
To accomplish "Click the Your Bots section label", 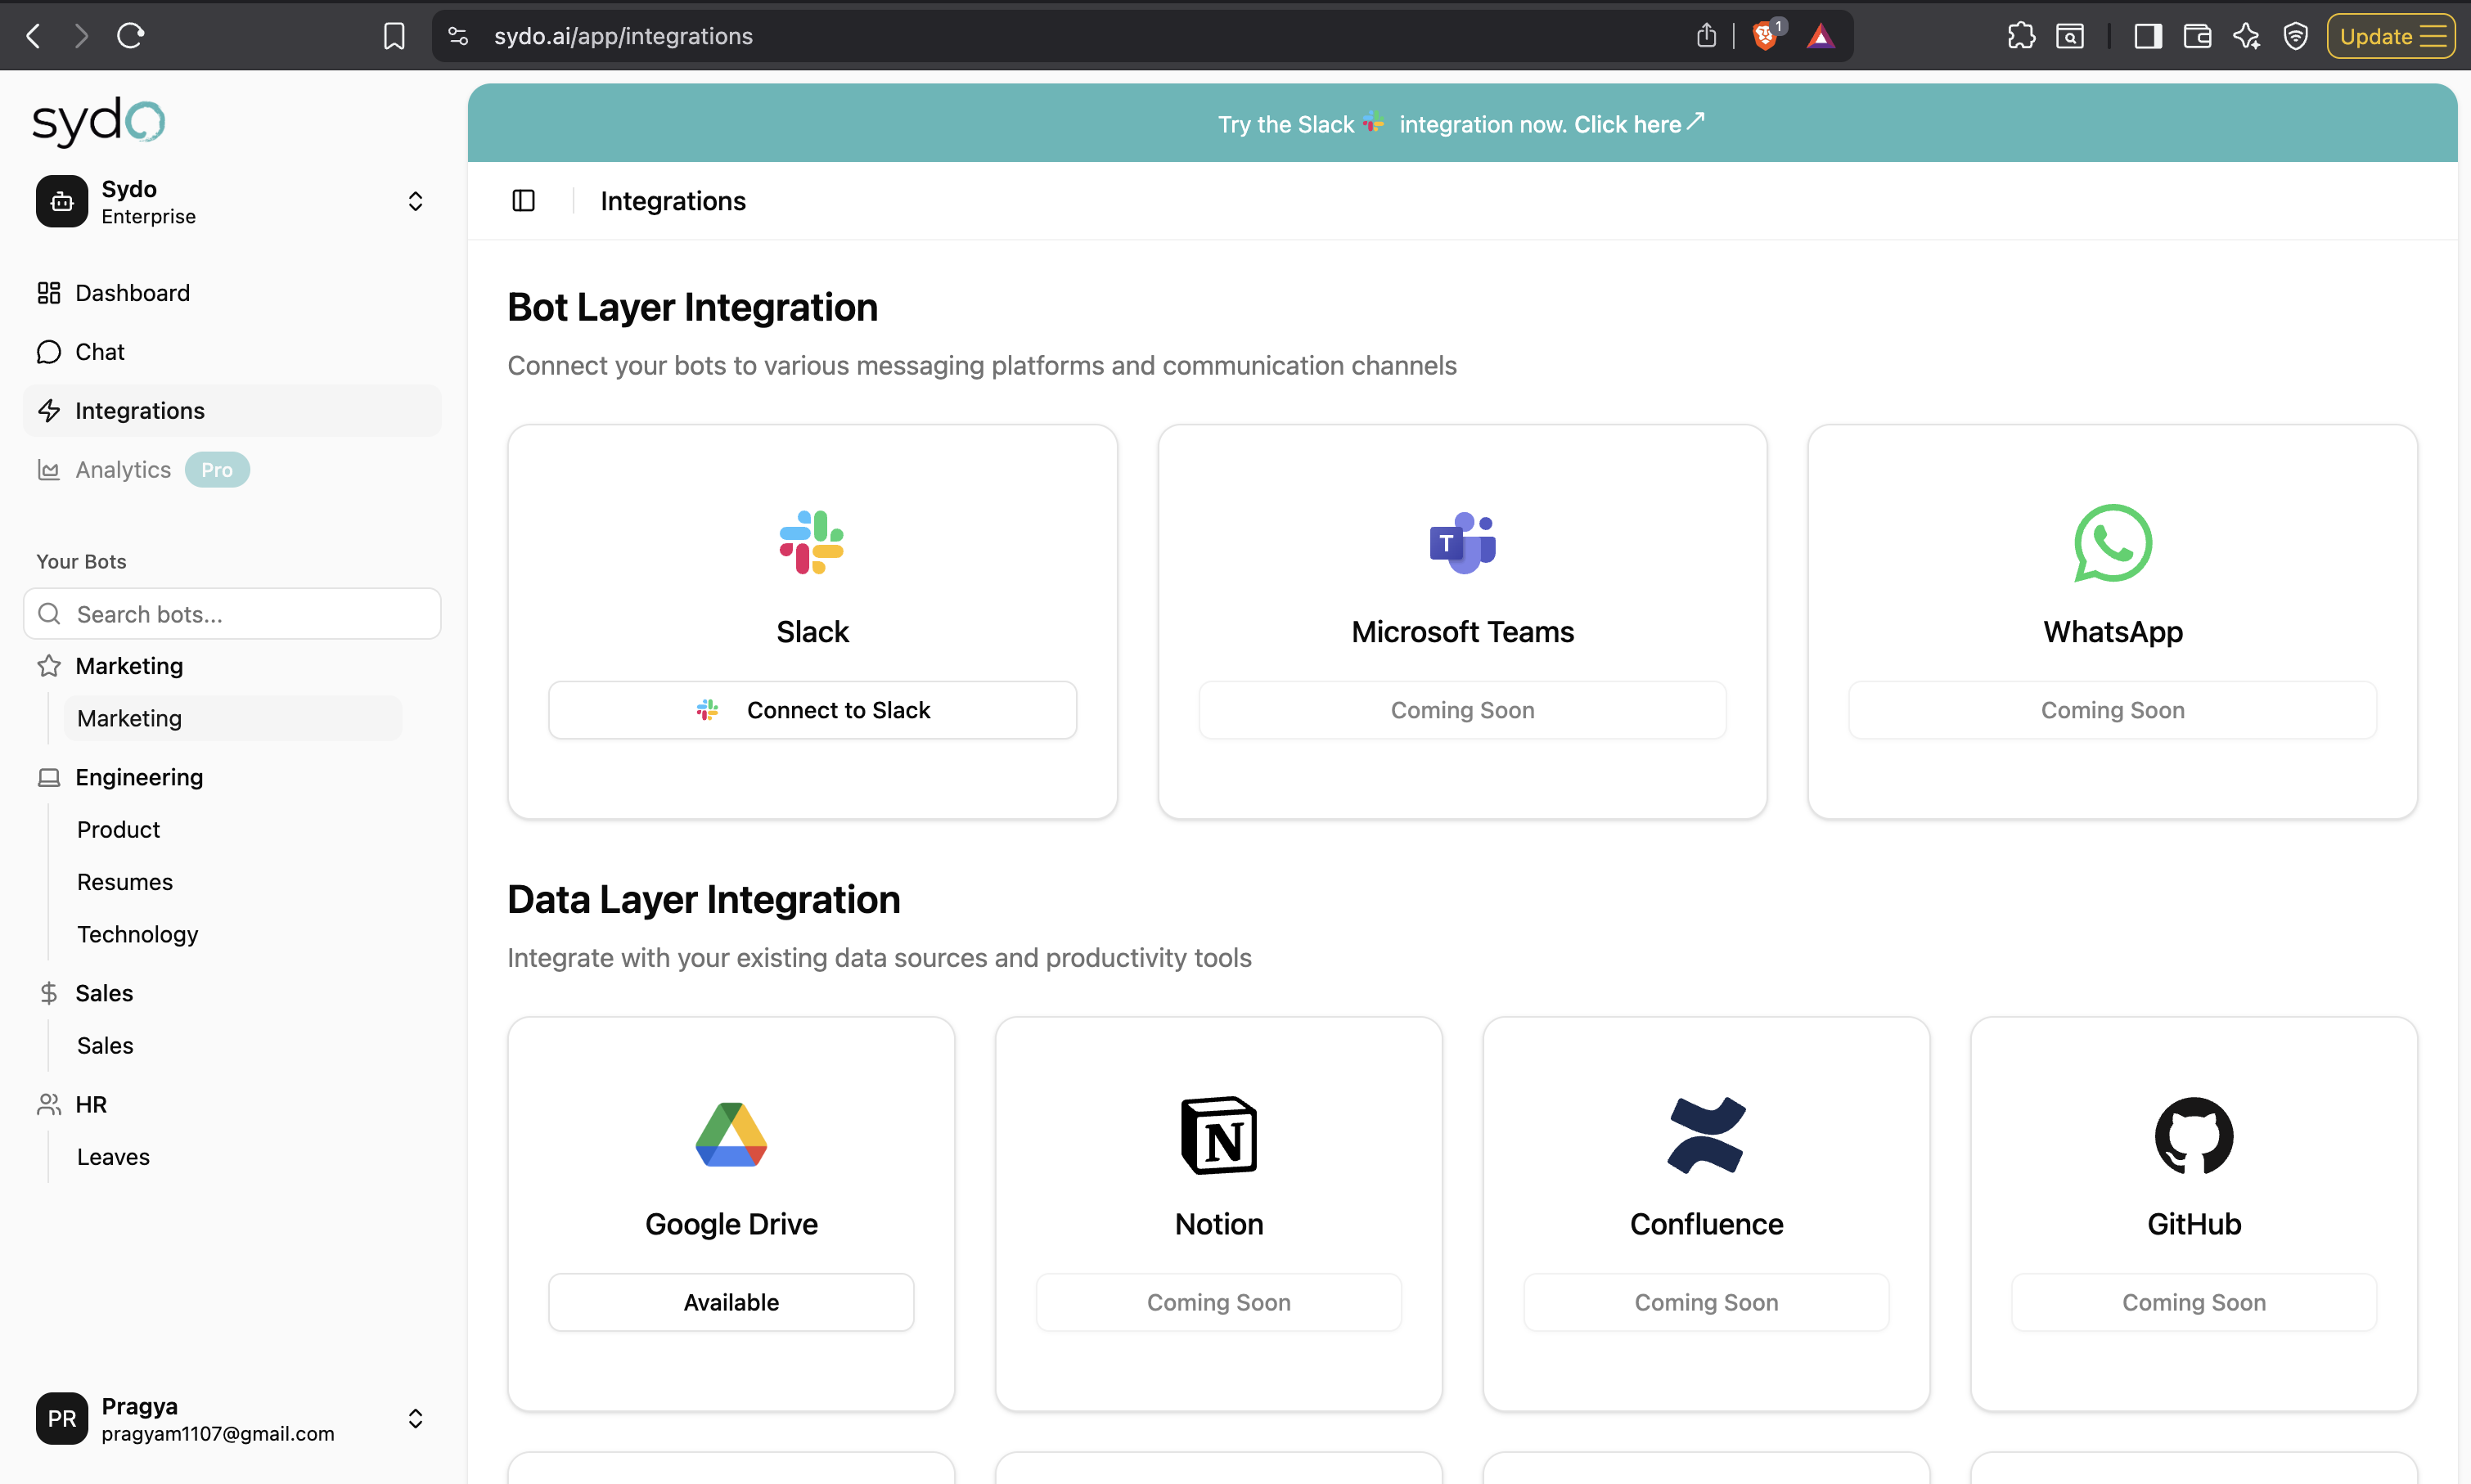I will pyautogui.click(x=81, y=561).
